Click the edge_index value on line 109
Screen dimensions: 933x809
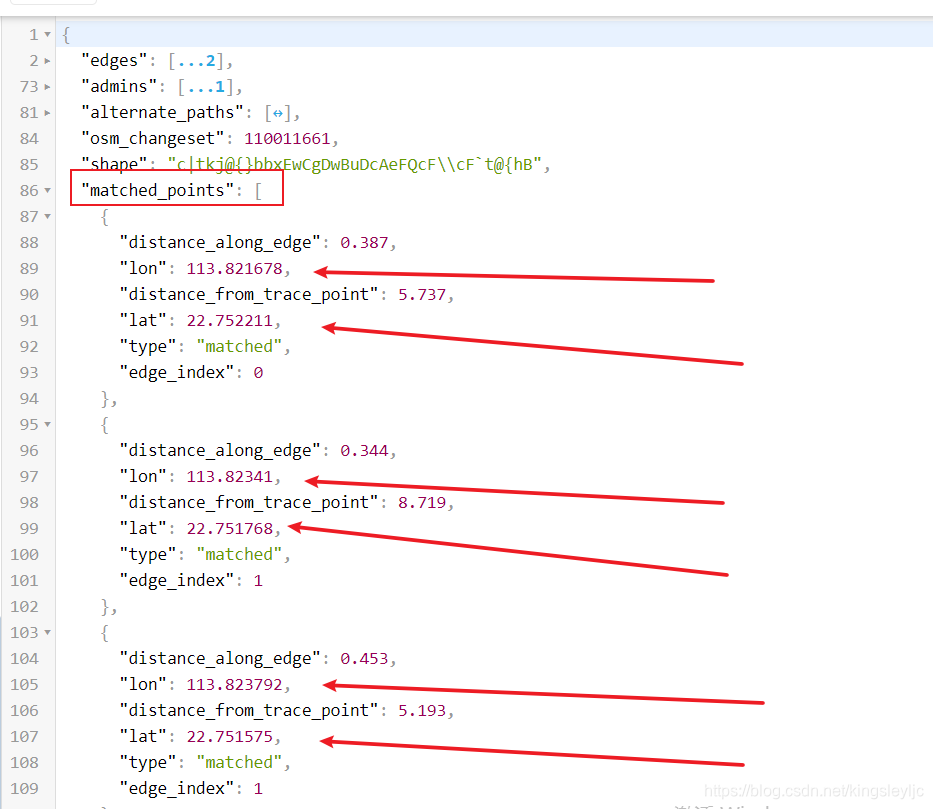(258, 789)
